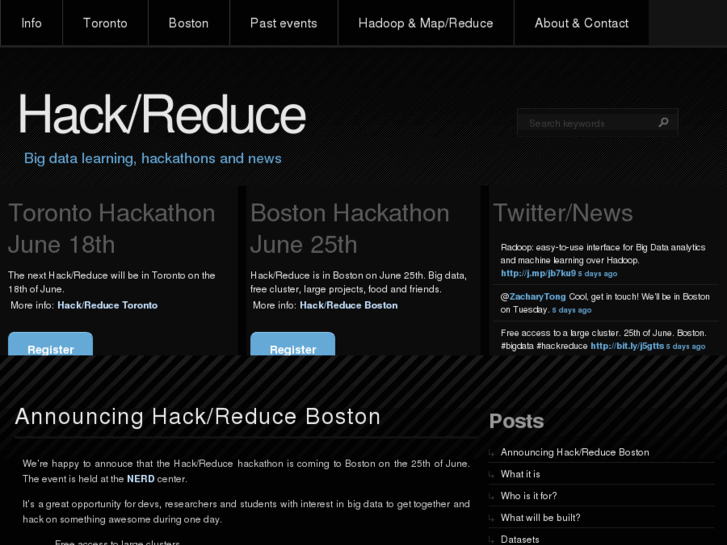Click Announcing Hack/Reduce Boston article heading
Screen dimensions: 727x545
click(198, 417)
